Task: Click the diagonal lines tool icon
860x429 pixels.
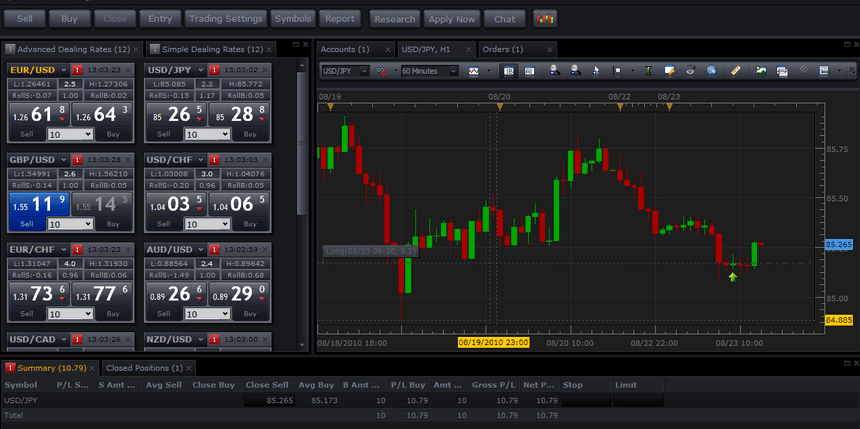Action: pyautogui.click(x=803, y=71)
